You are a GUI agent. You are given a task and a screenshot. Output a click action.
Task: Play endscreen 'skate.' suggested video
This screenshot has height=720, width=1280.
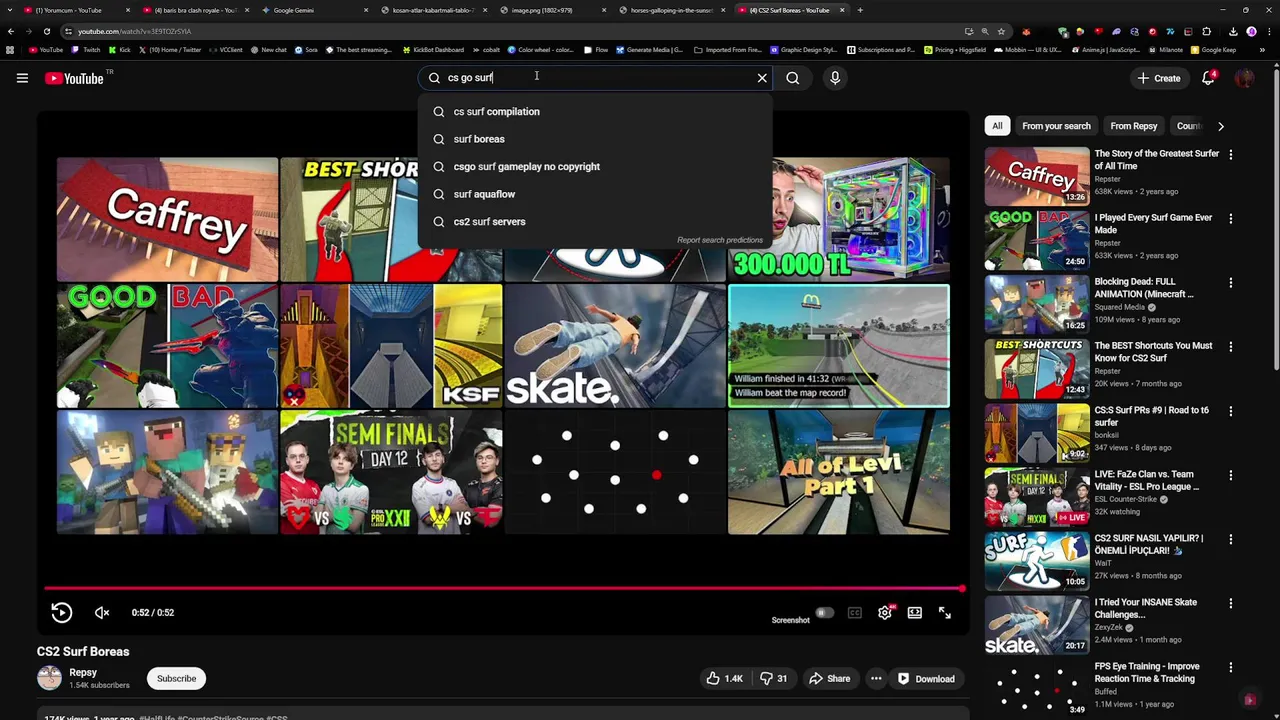(x=615, y=346)
